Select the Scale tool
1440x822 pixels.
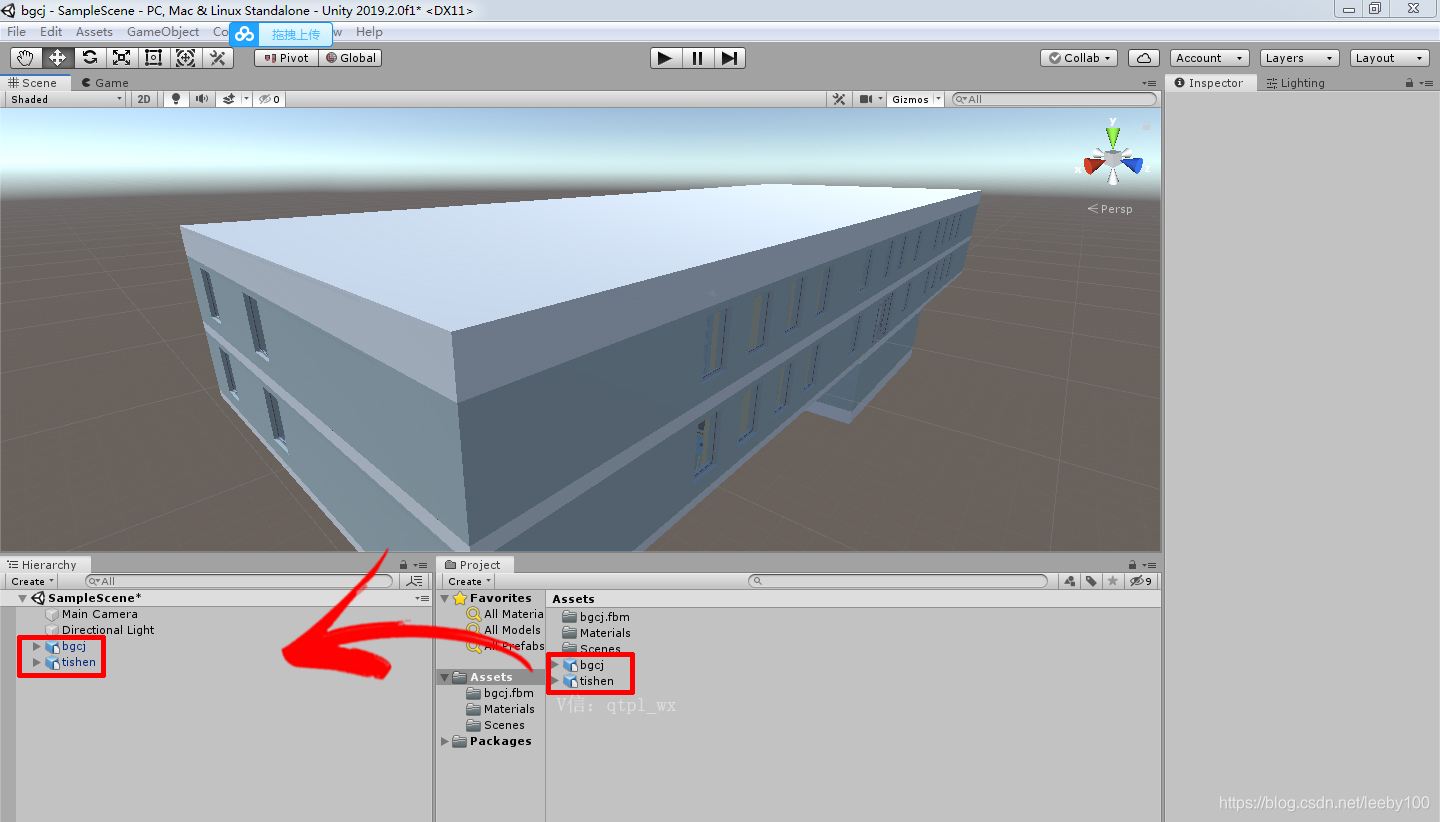pyautogui.click(x=121, y=58)
